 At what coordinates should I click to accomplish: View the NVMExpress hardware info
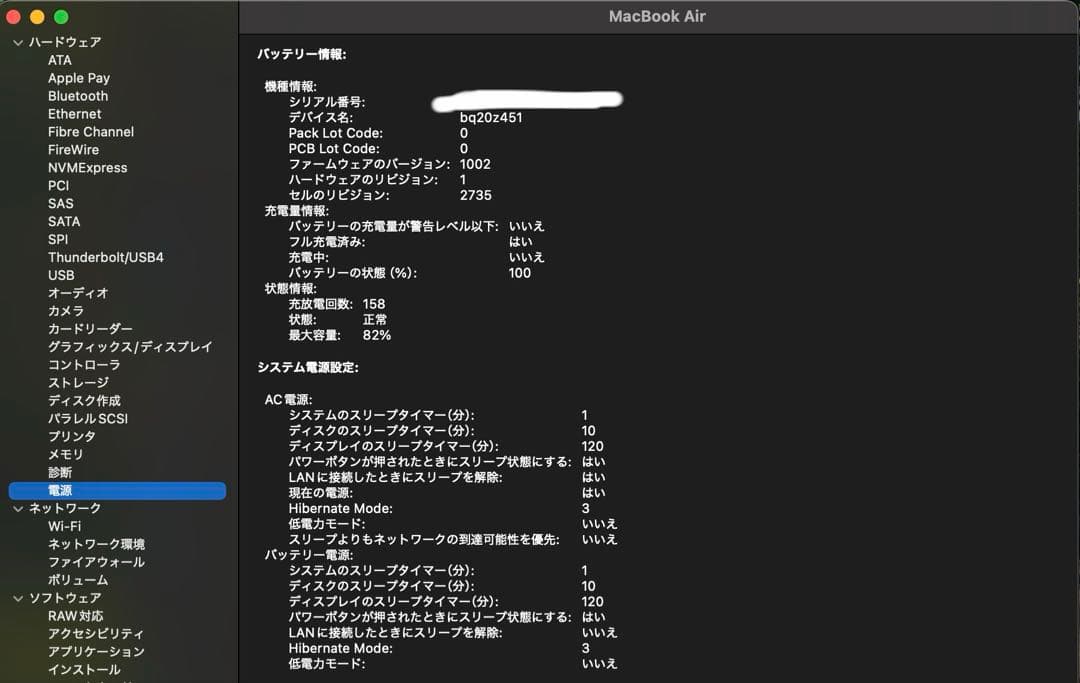coord(87,167)
